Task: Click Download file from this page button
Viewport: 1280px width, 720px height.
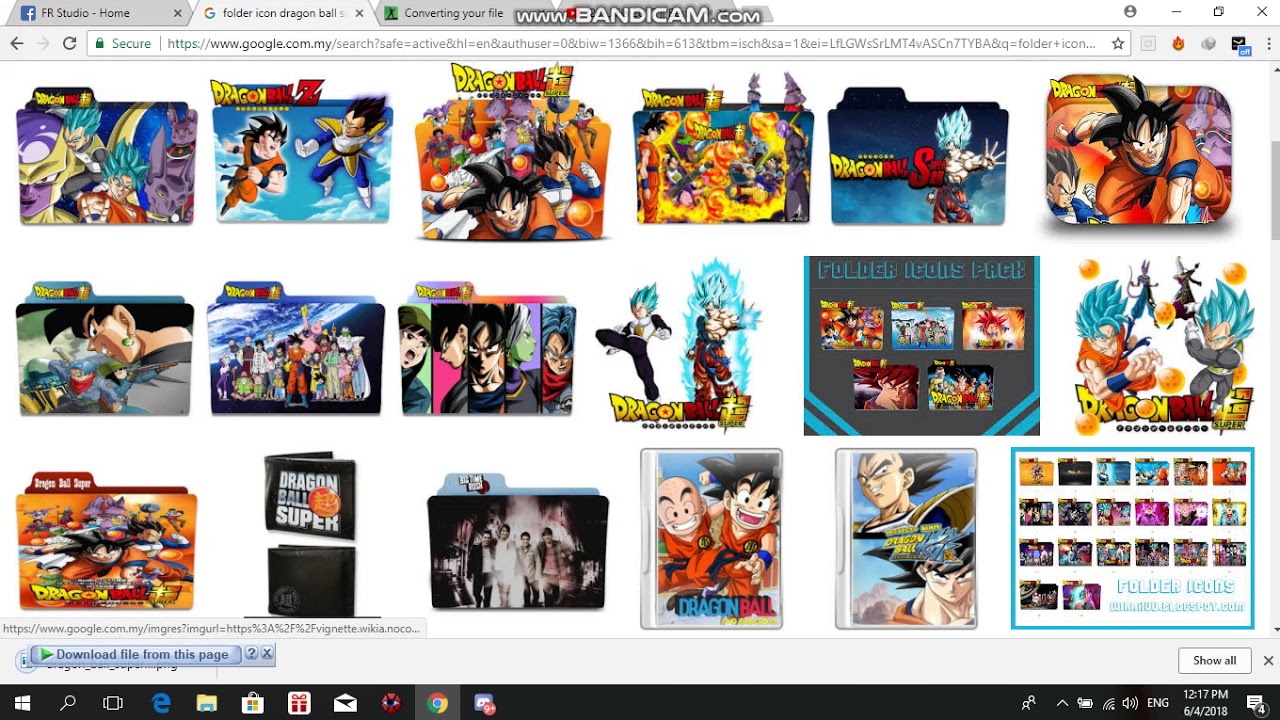Action: pos(136,654)
